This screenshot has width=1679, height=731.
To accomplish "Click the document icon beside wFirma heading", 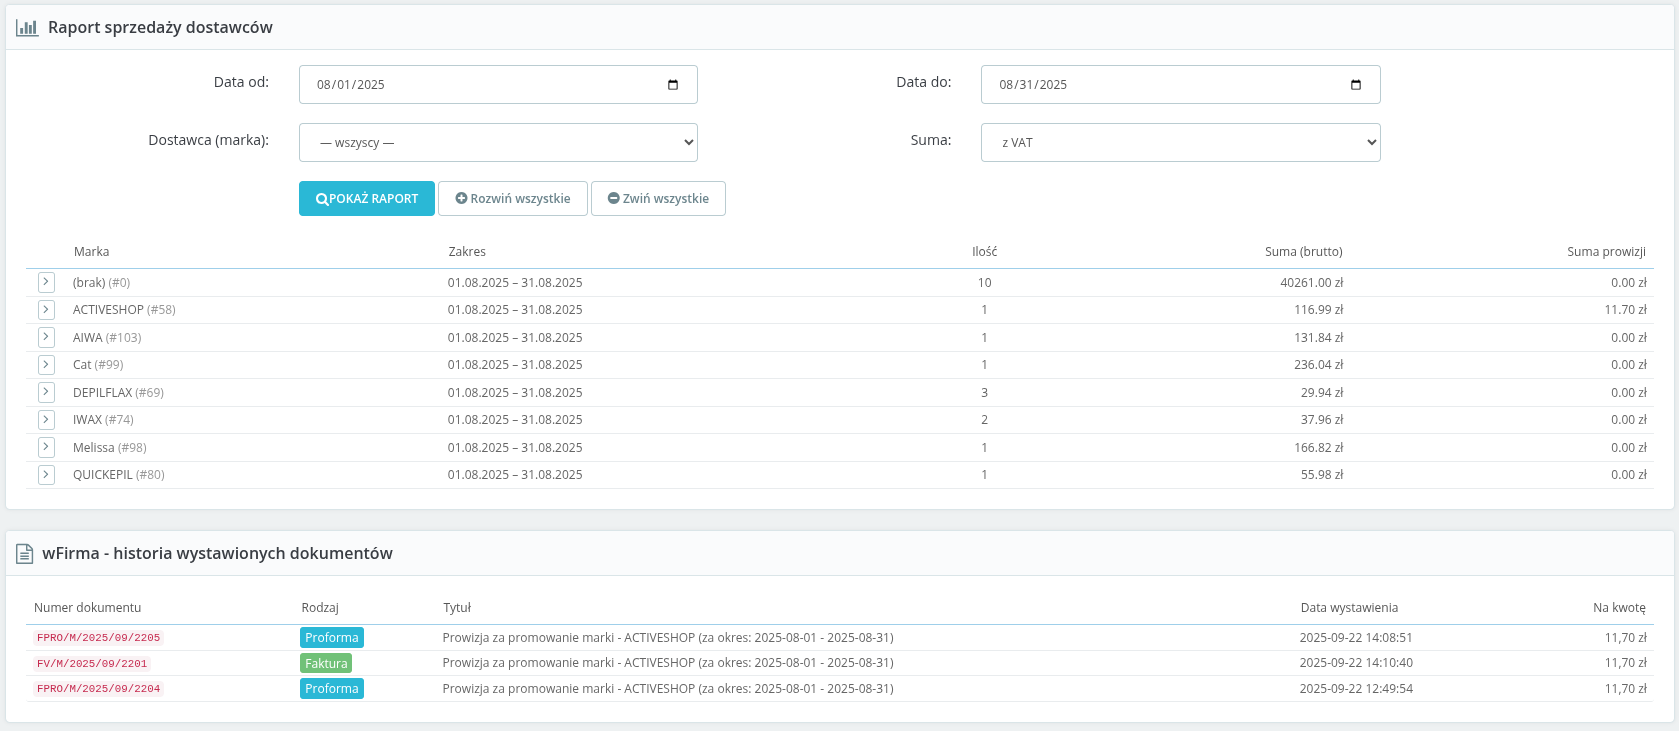I will tap(25, 554).
